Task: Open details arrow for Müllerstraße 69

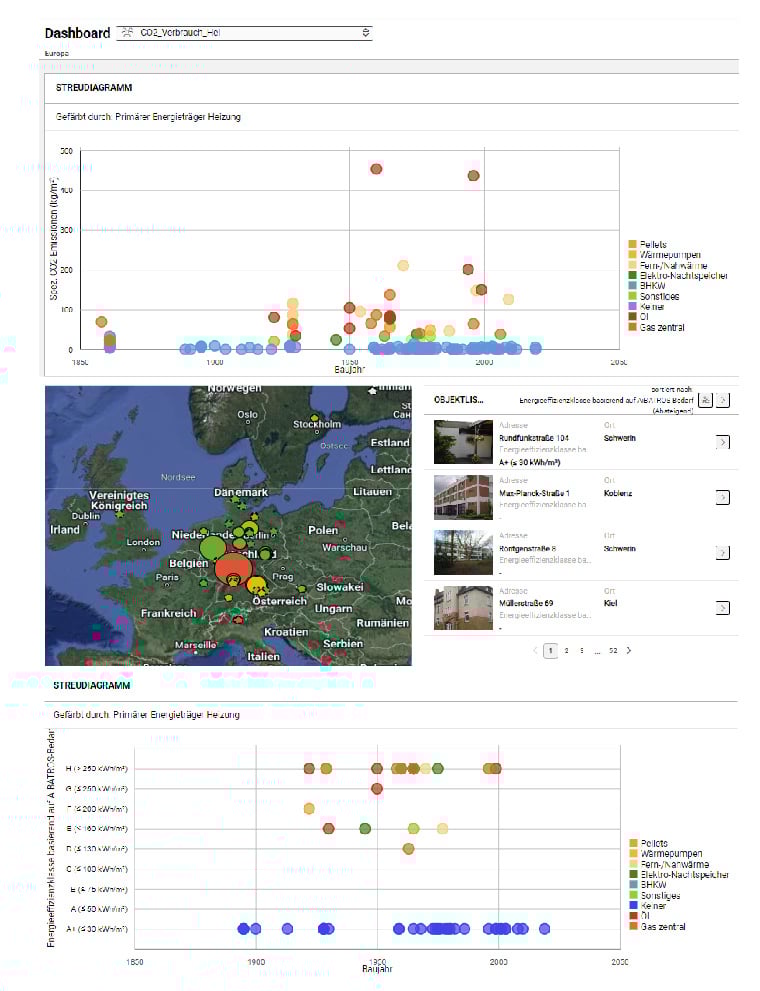Action: click(x=723, y=608)
